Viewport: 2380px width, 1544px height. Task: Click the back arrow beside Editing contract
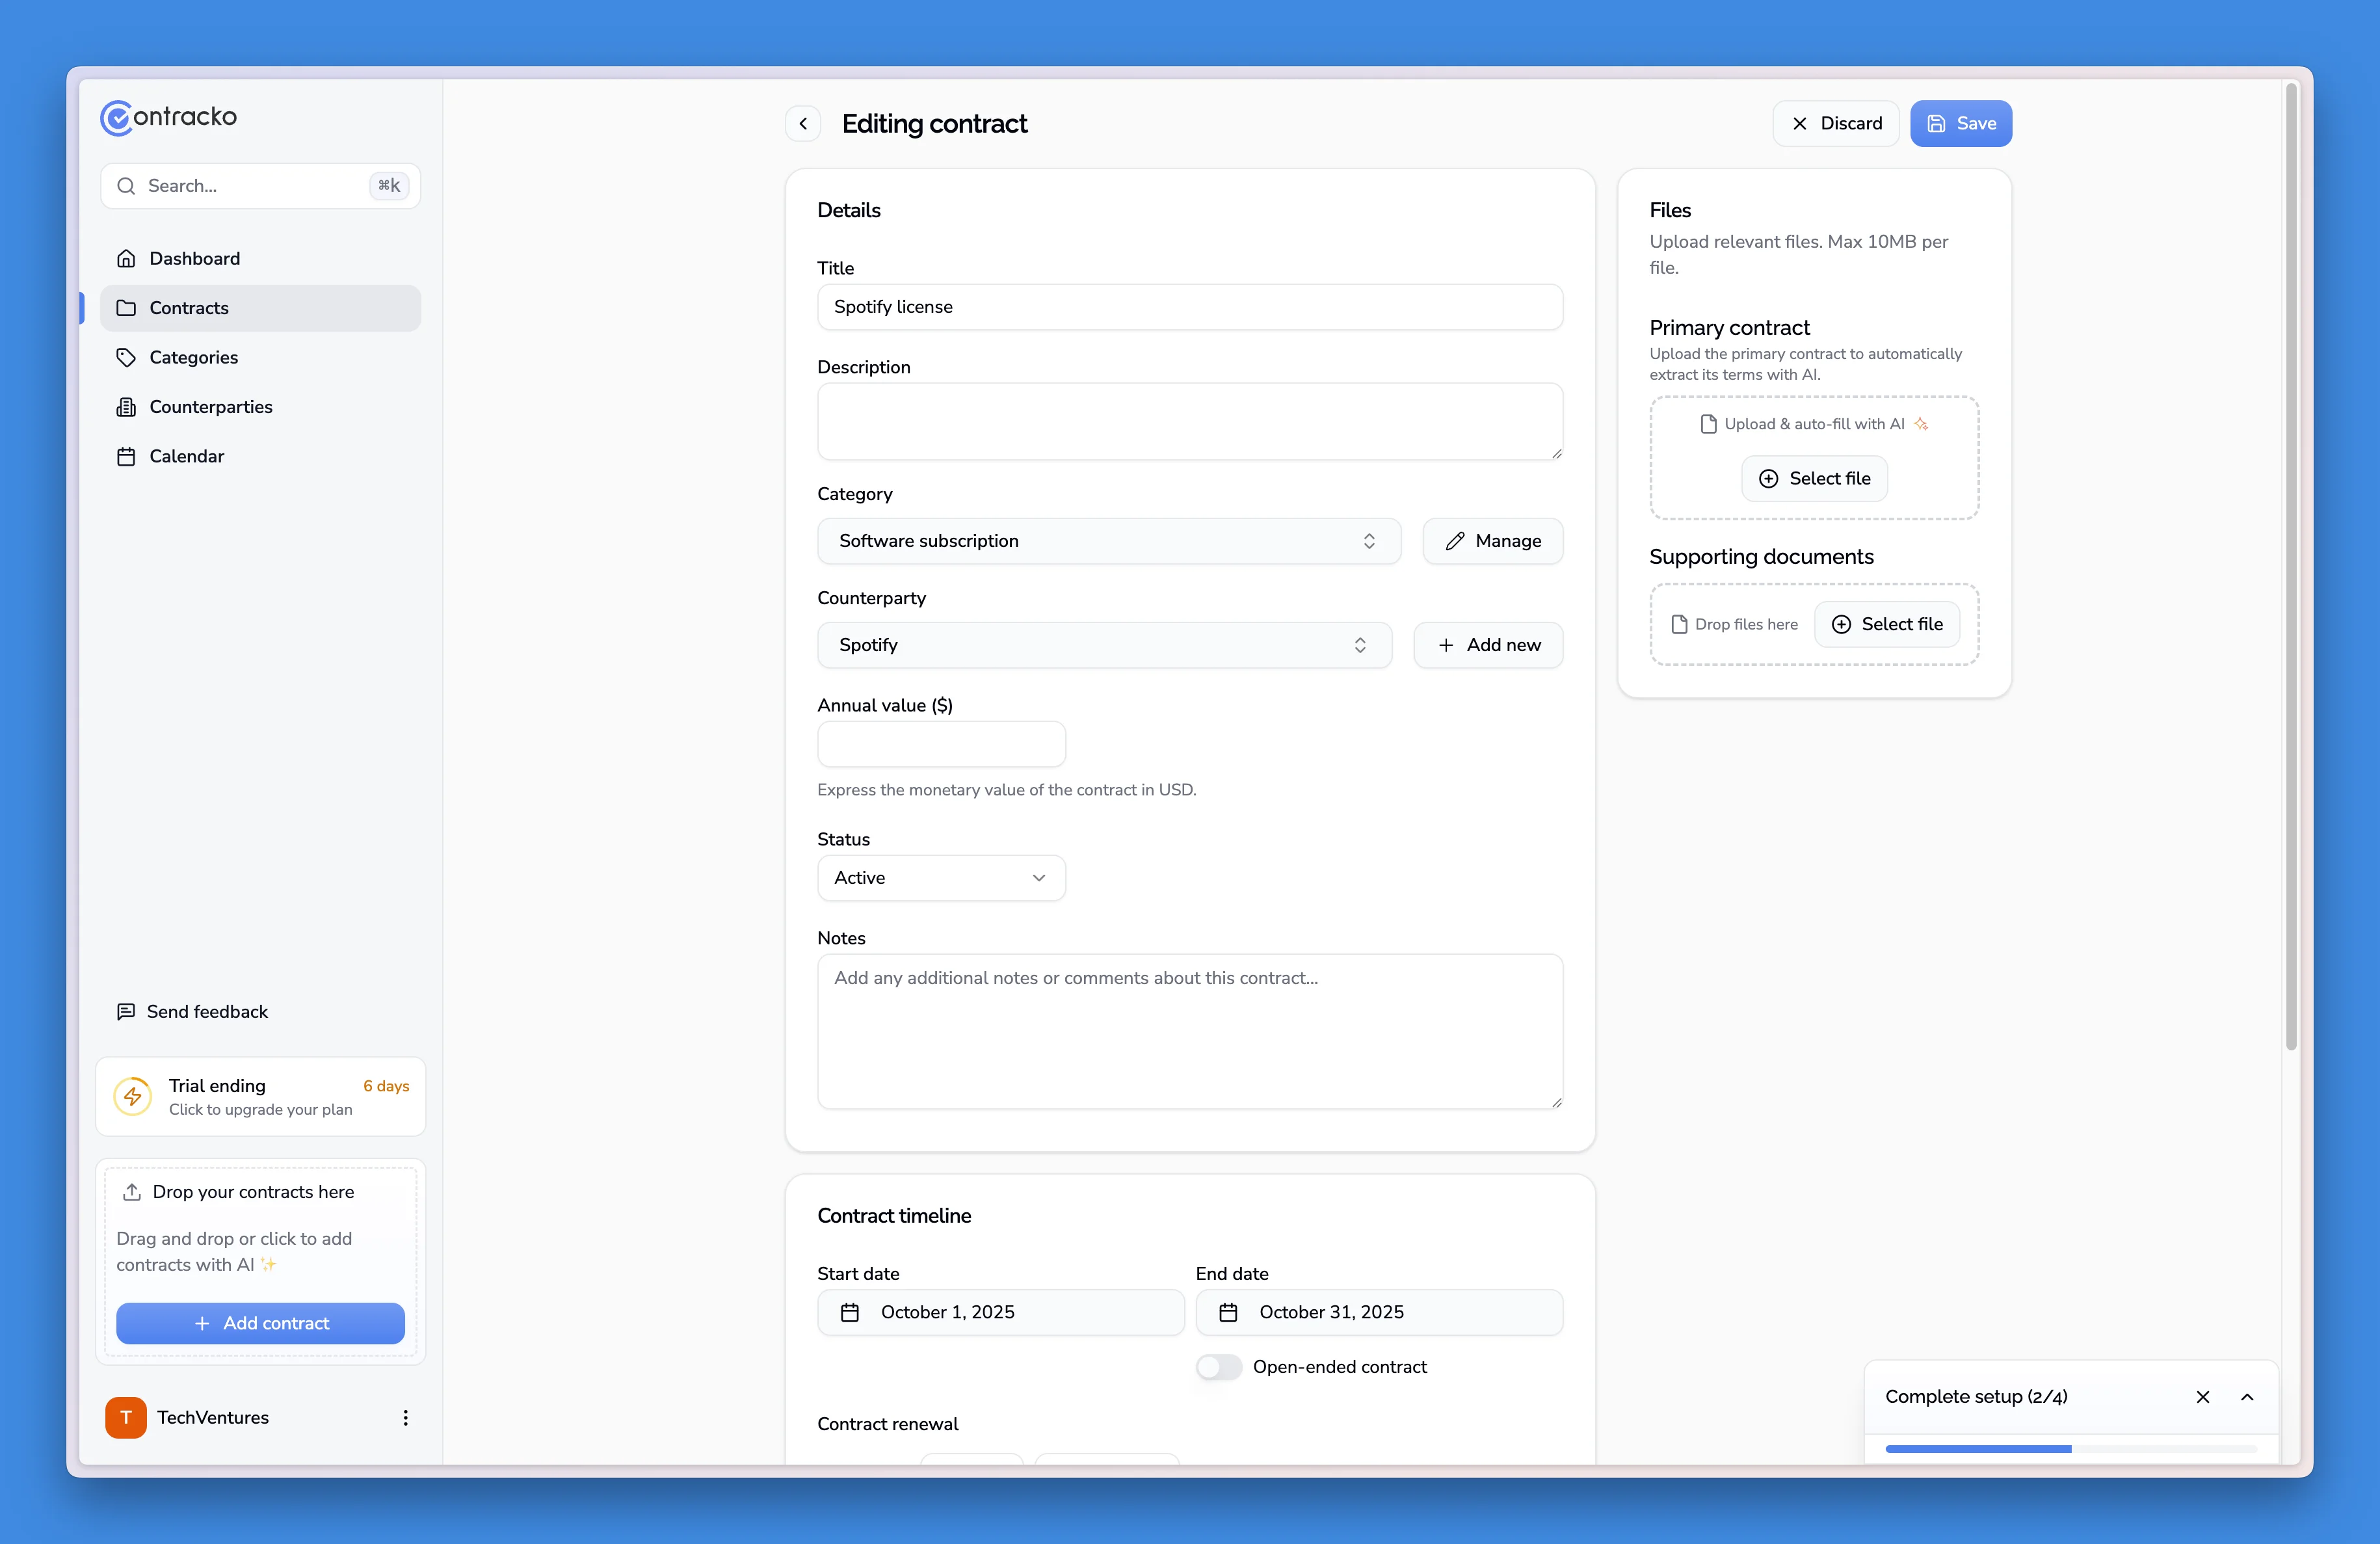pos(803,123)
